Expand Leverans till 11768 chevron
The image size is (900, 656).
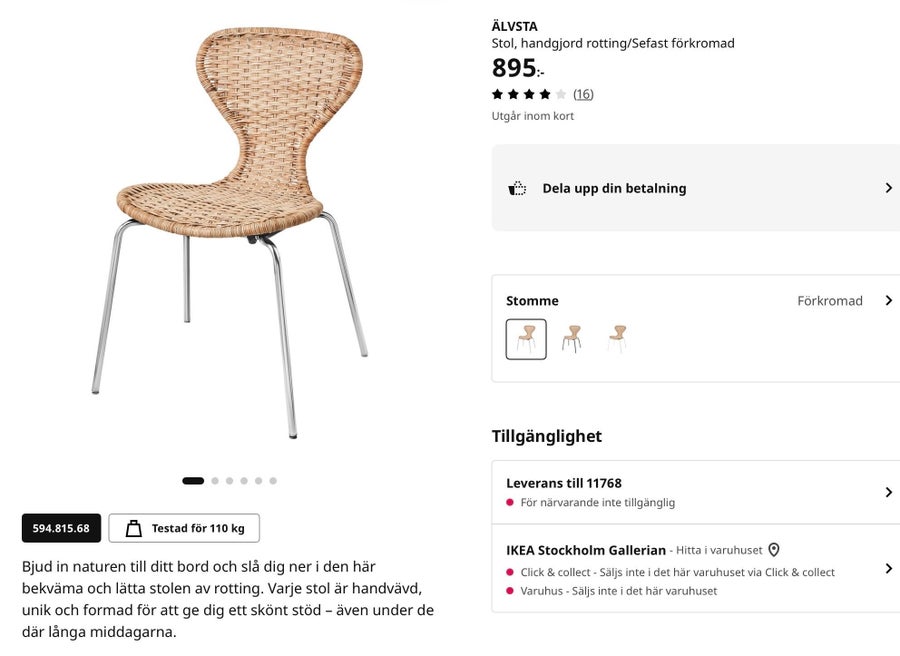(889, 492)
